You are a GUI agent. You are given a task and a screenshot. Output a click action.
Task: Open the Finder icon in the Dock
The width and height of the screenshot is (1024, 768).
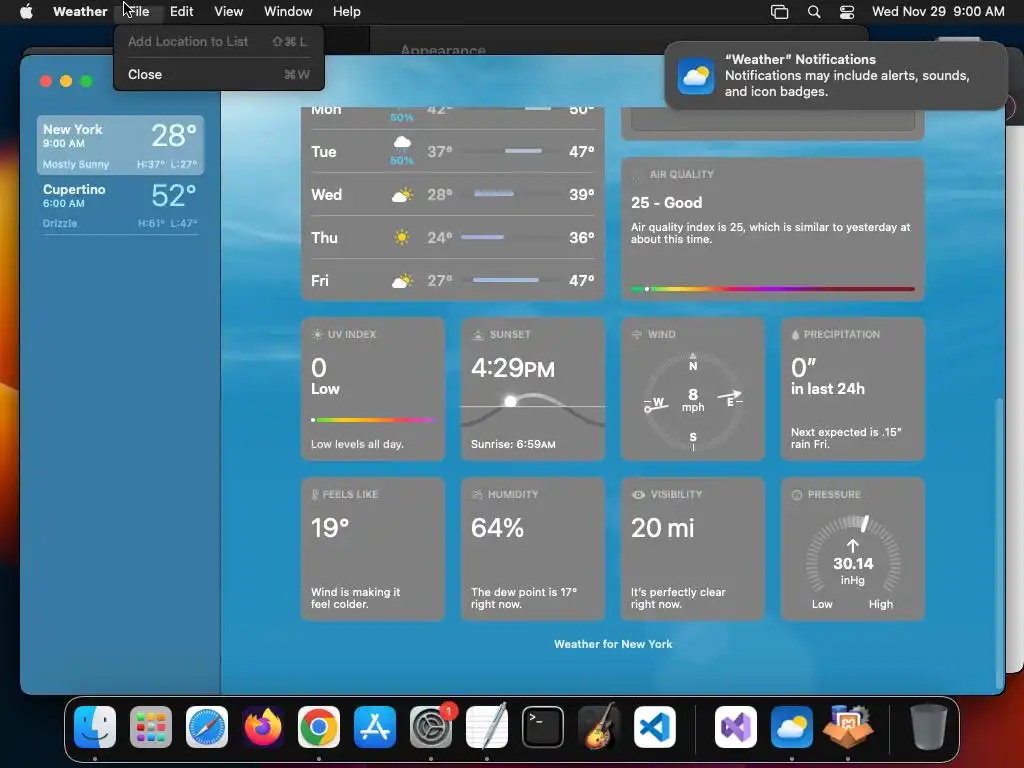click(x=95, y=727)
